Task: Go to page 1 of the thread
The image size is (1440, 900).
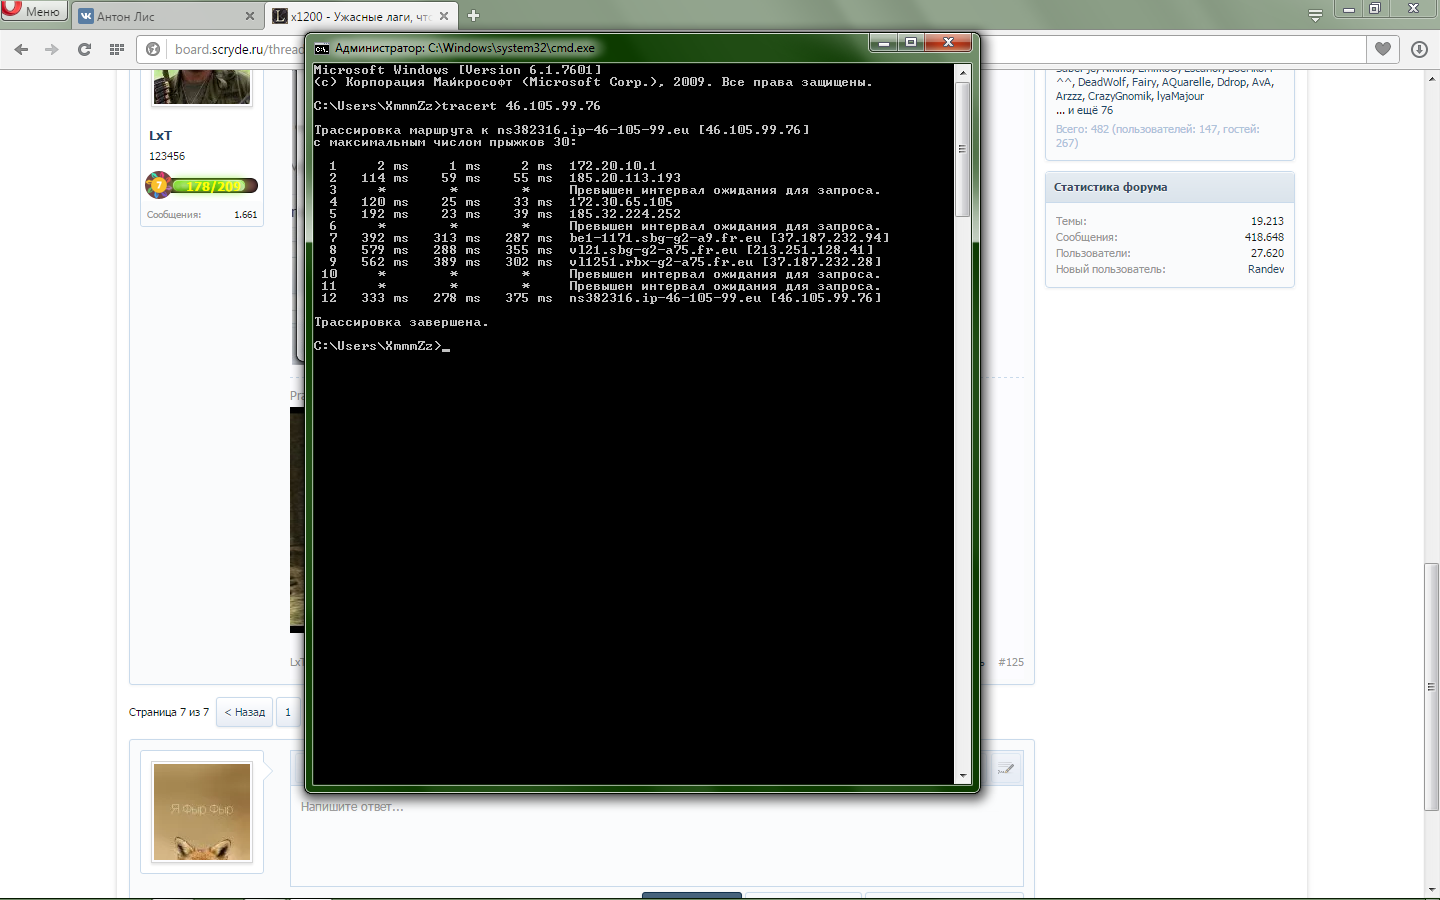Action: [x=288, y=712]
